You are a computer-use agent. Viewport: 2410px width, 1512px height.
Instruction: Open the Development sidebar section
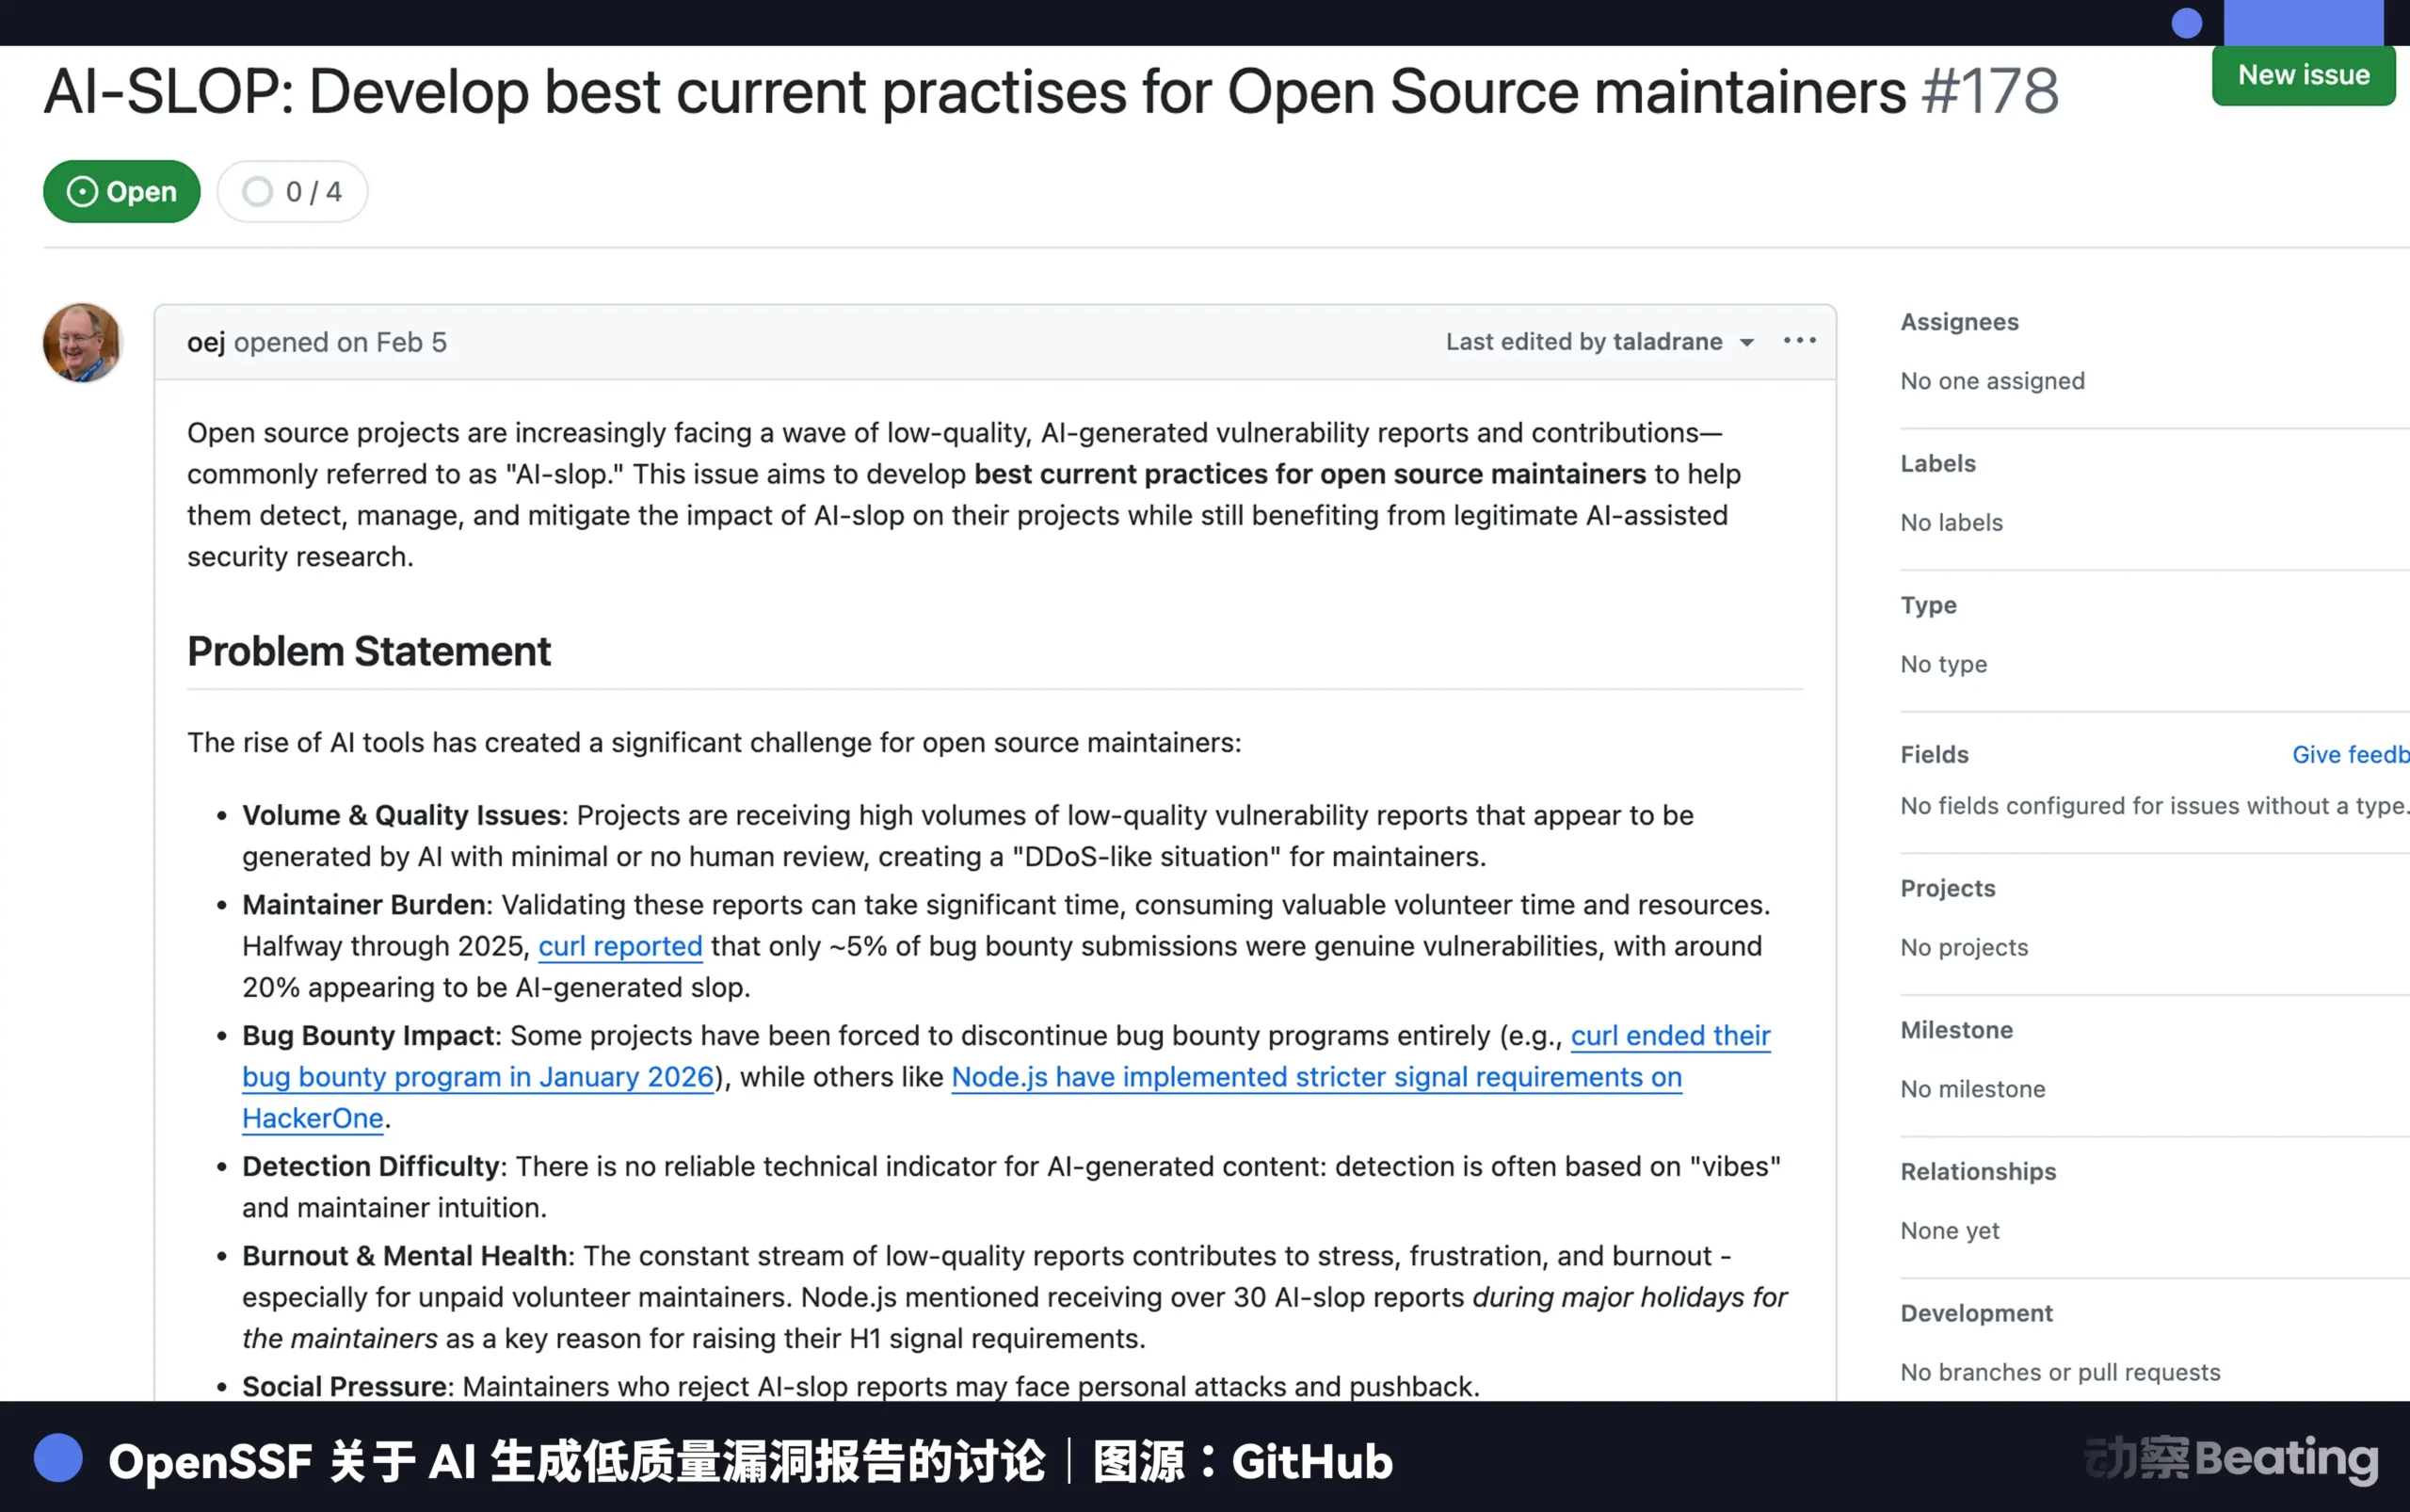[1976, 1313]
